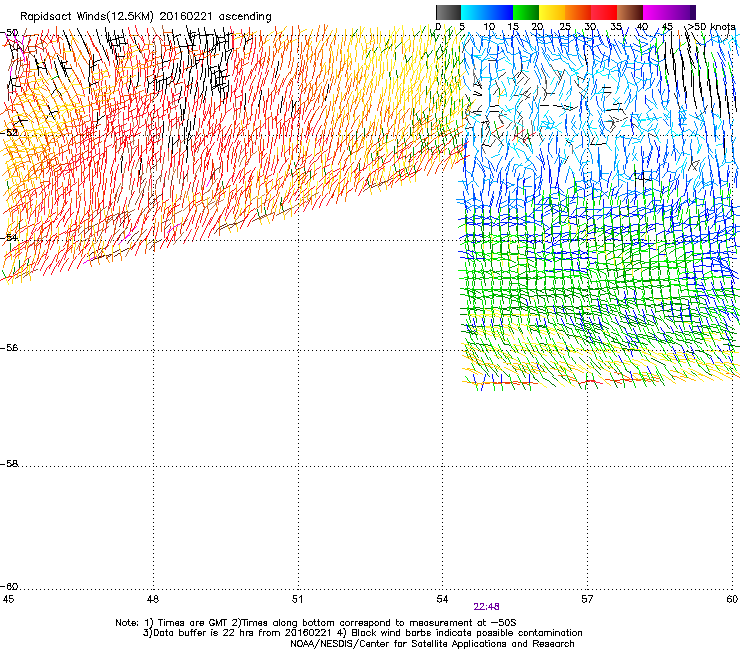Click the green 15-20 knots legend swatch

(x=526, y=12)
